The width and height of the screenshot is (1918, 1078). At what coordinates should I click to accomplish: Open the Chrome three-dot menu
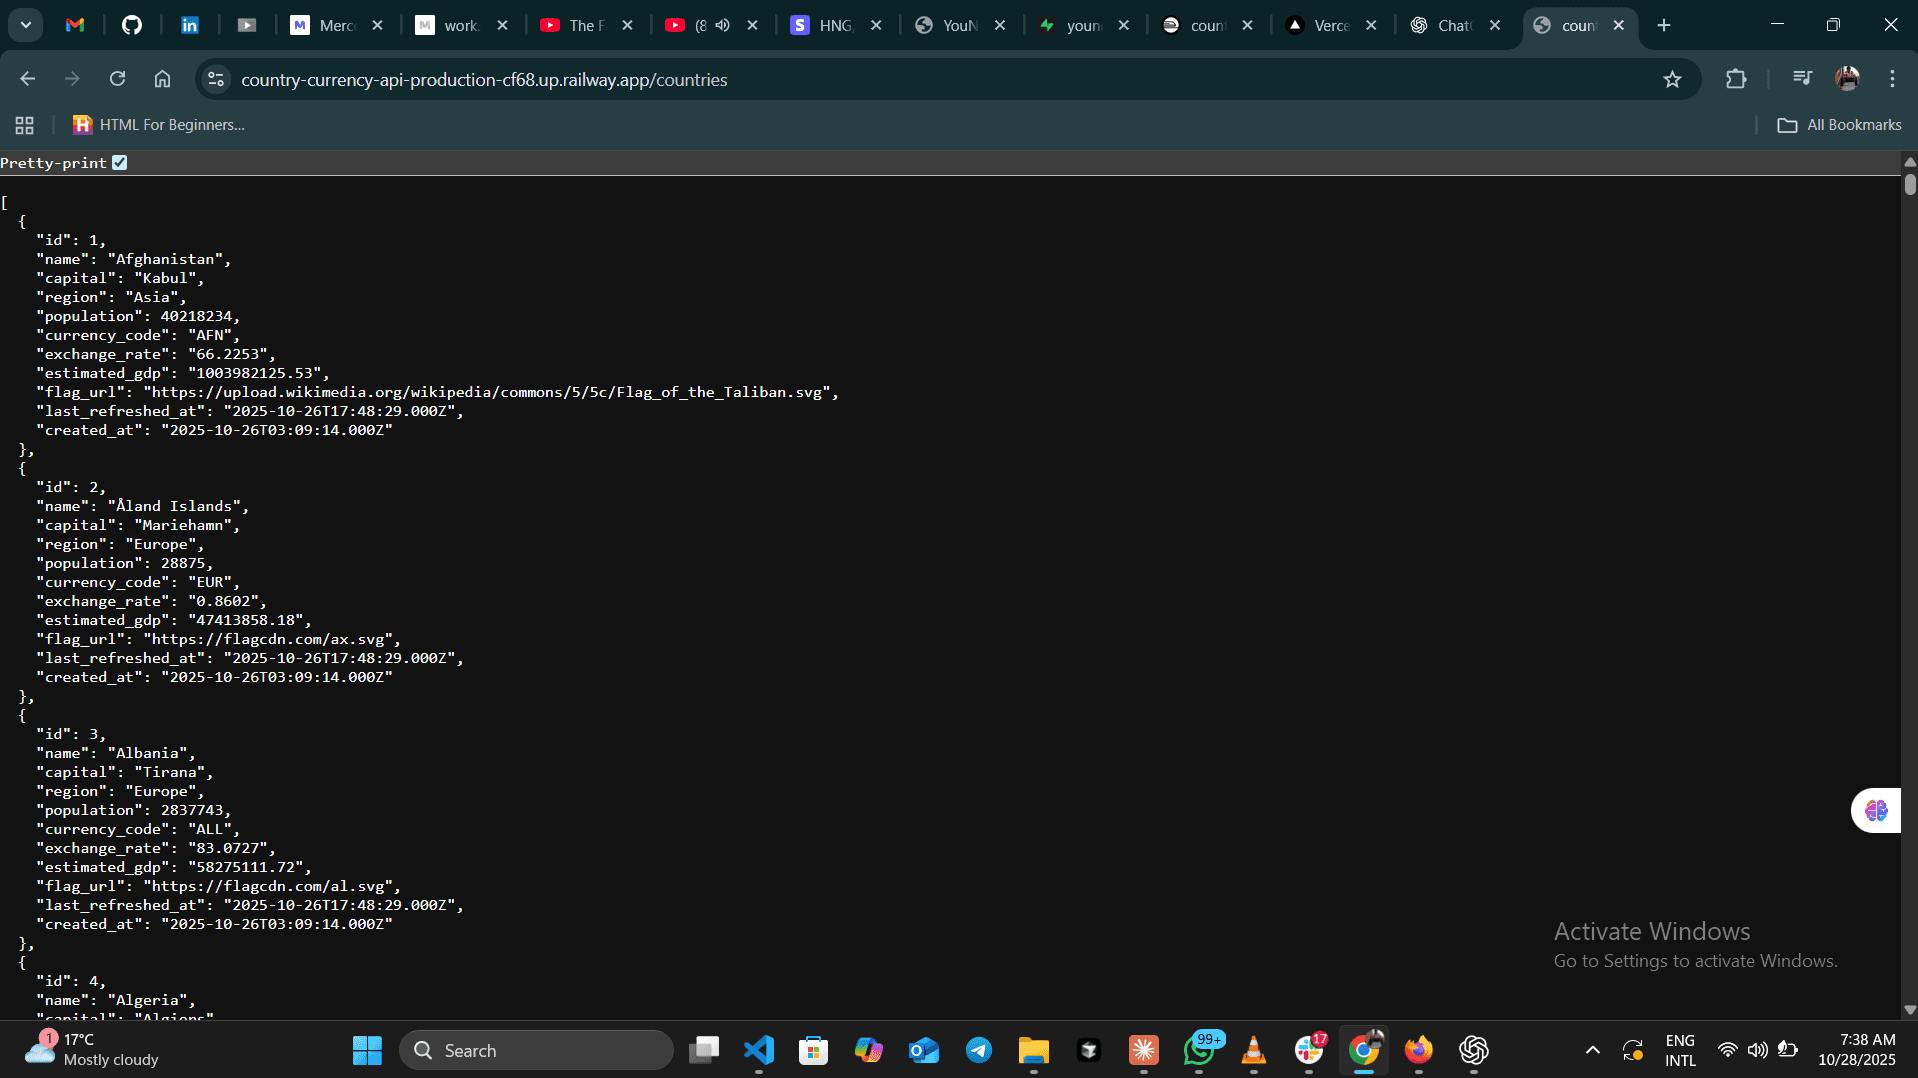(x=1892, y=79)
